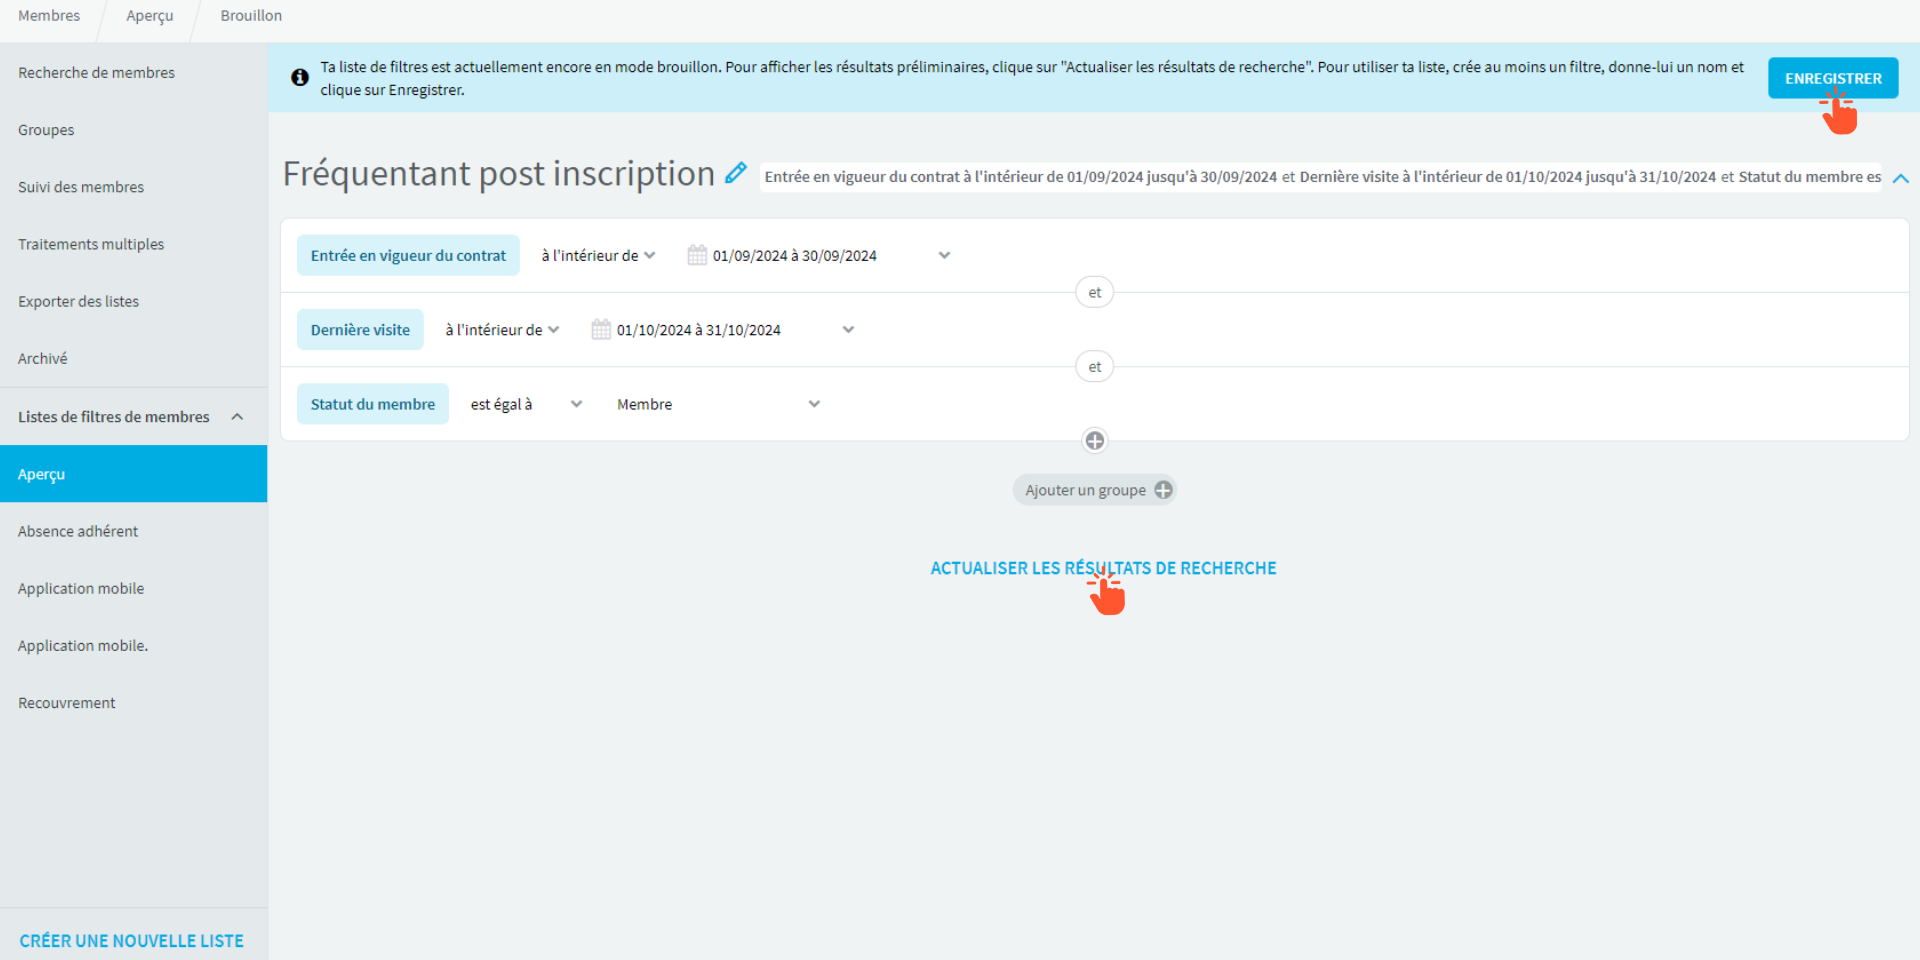The height and width of the screenshot is (960, 1920).
Task: Click the second 'et' connector above Statut du membre
Action: click(1095, 366)
